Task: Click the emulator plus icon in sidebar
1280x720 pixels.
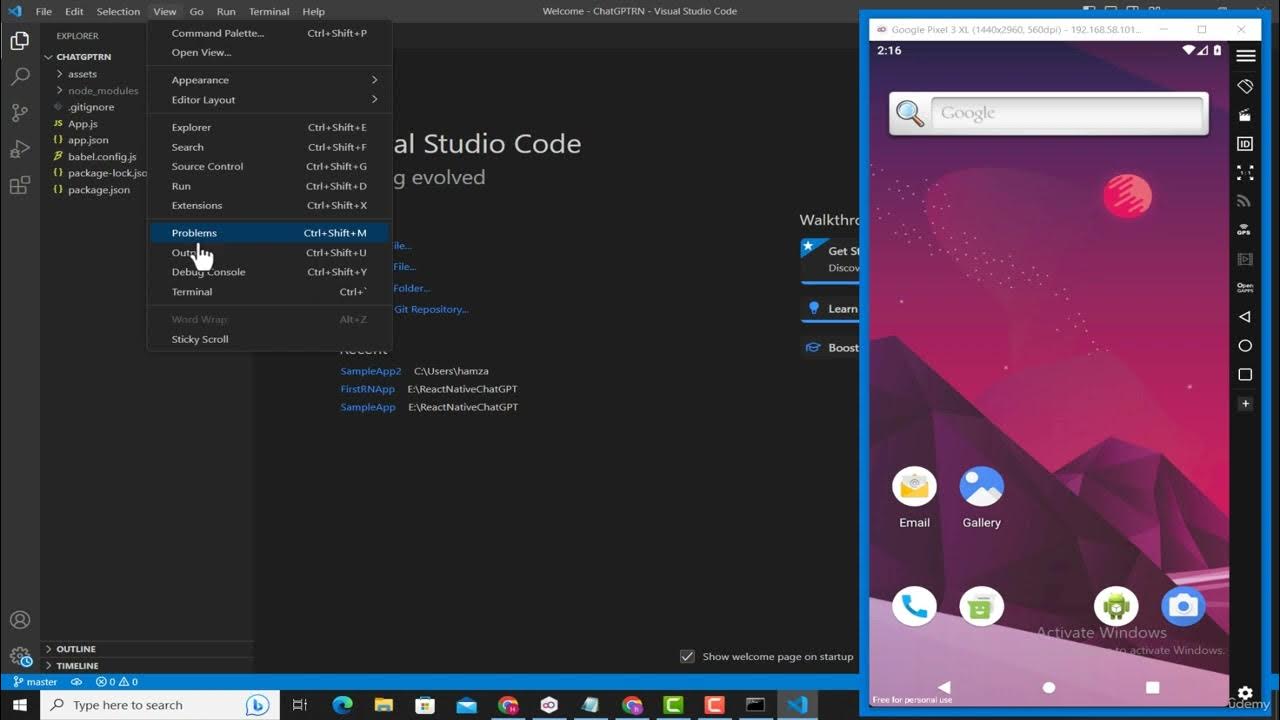Action: pyautogui.click(x=1245, y=404)
